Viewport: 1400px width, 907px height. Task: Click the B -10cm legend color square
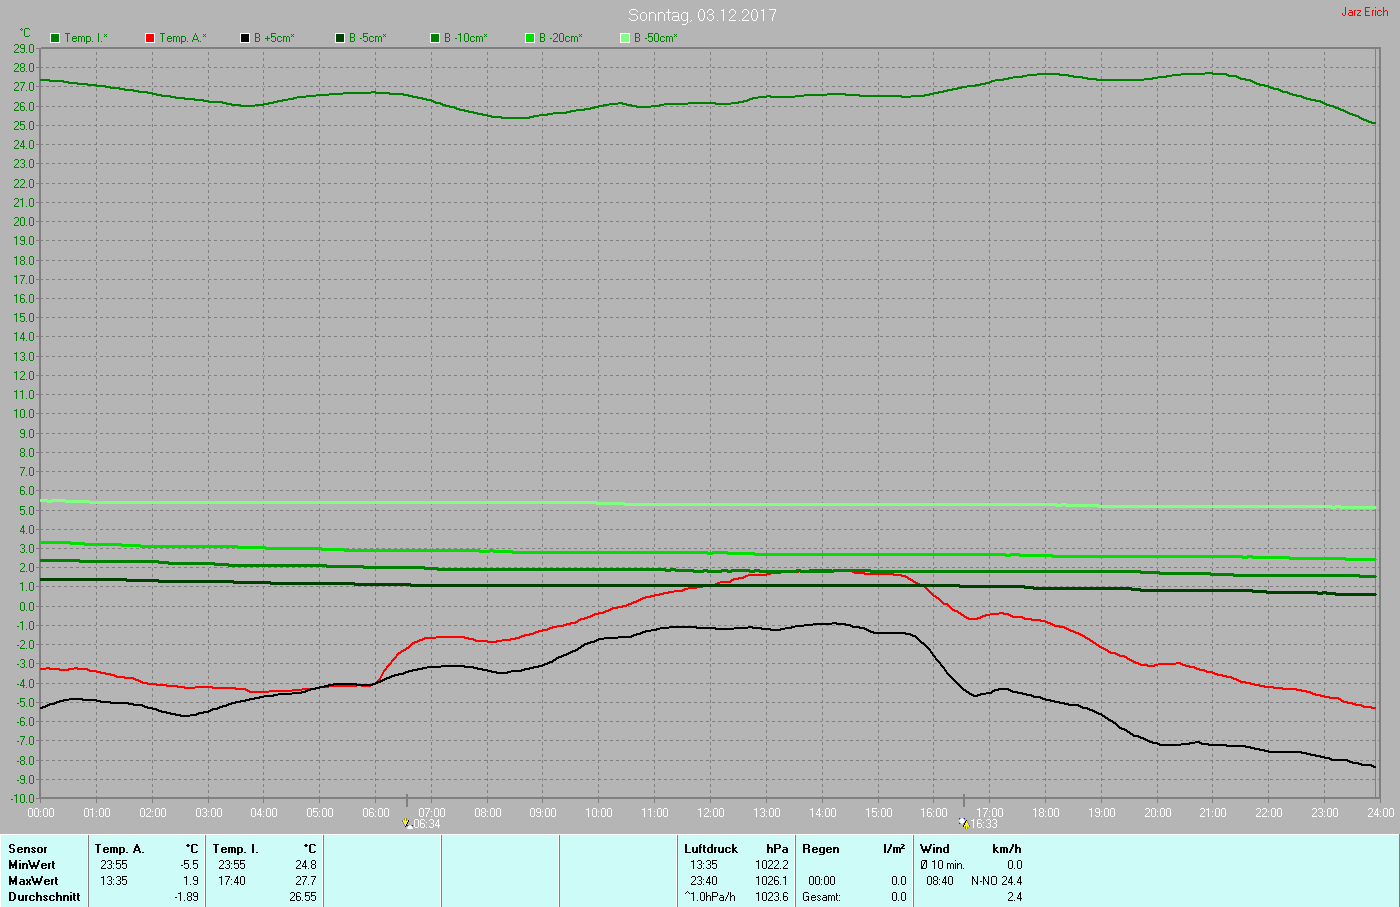pos(435,38)
